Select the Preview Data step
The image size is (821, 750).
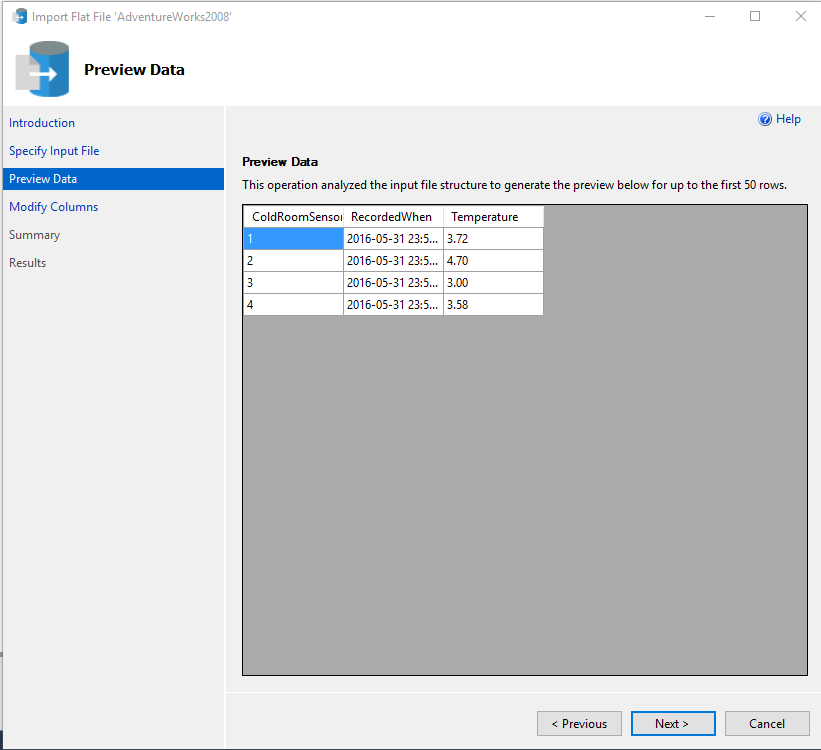[x=43, y=179]
